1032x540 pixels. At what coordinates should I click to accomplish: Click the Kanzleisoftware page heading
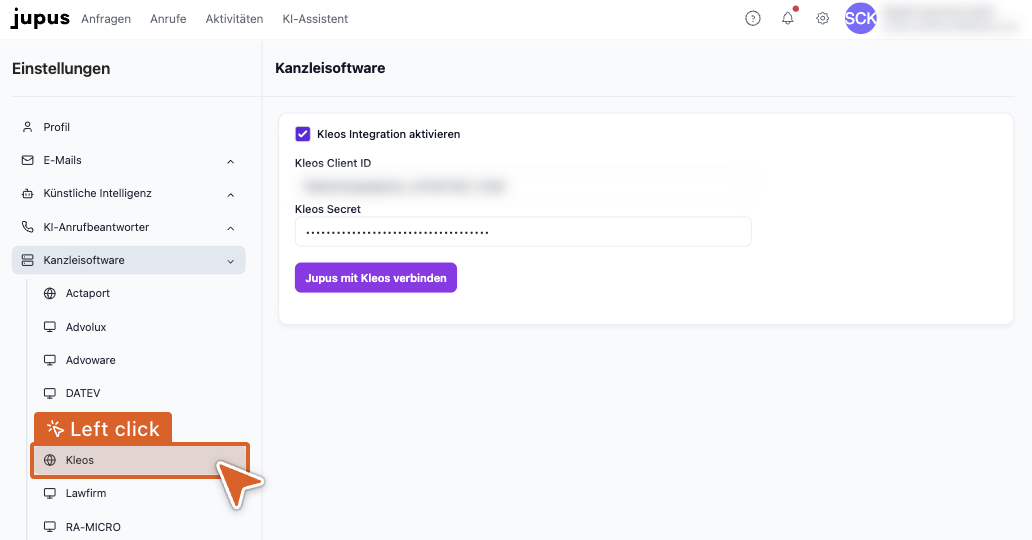click(x=330, y=68)
